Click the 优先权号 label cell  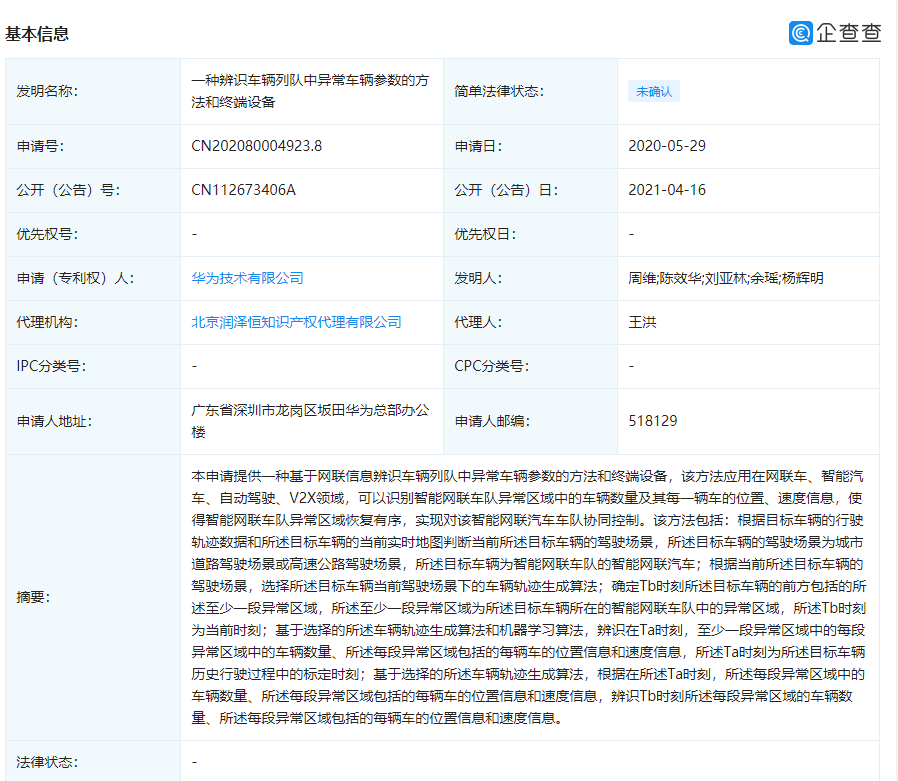tap(93, 234)
